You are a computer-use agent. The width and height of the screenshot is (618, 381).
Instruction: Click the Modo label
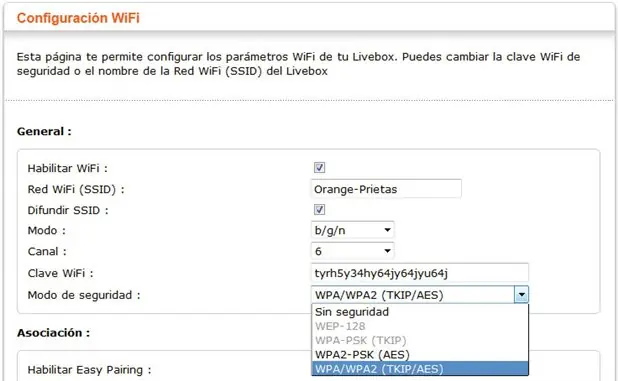pos(47,230)
